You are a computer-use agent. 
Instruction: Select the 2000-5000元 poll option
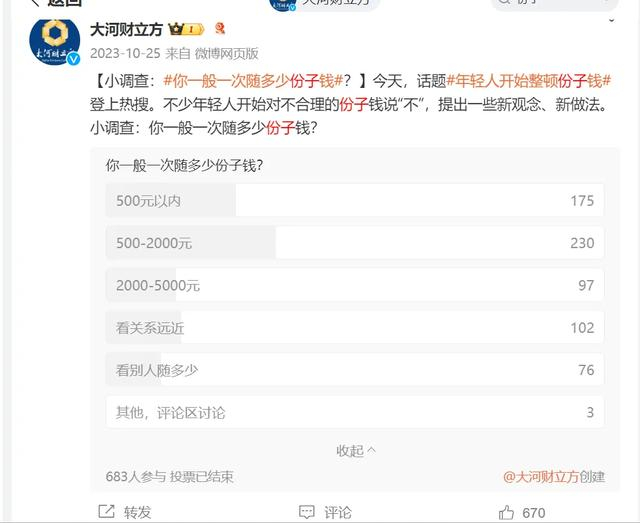(354, 285)
